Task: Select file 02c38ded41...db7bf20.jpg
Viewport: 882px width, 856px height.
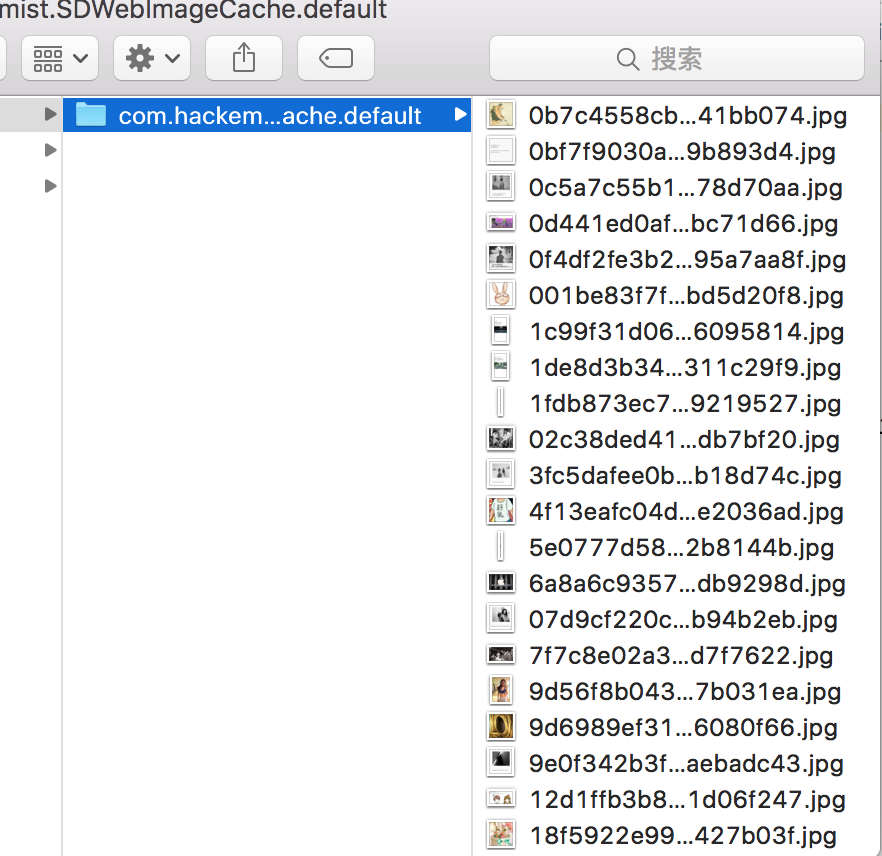Action: point(676,439)
